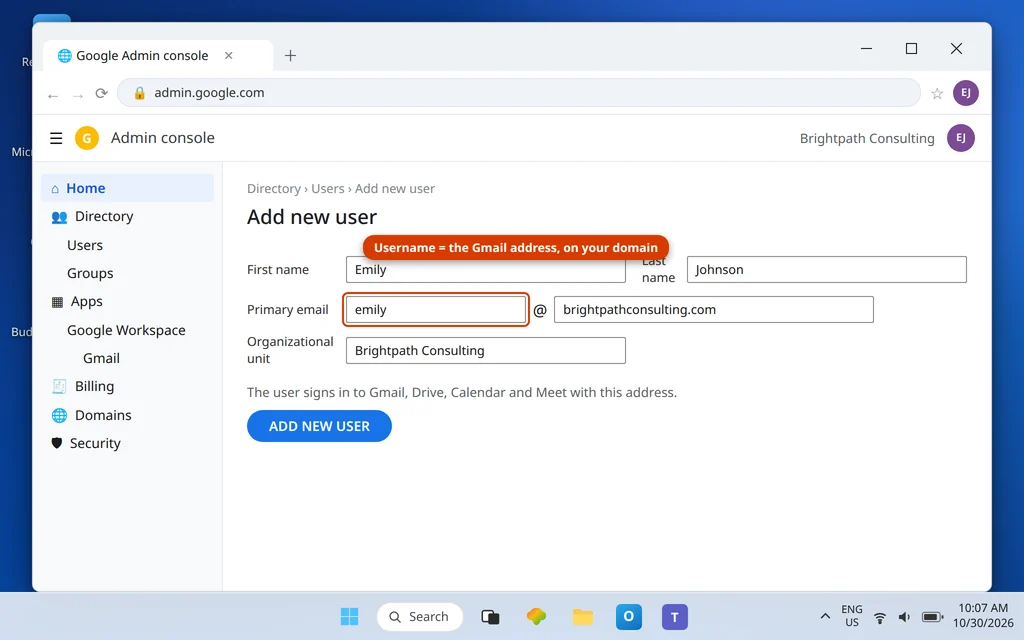Viewport: 1024px width, 640px height.
Task: Open Teams from the taskbar
Action: point(675,616)
